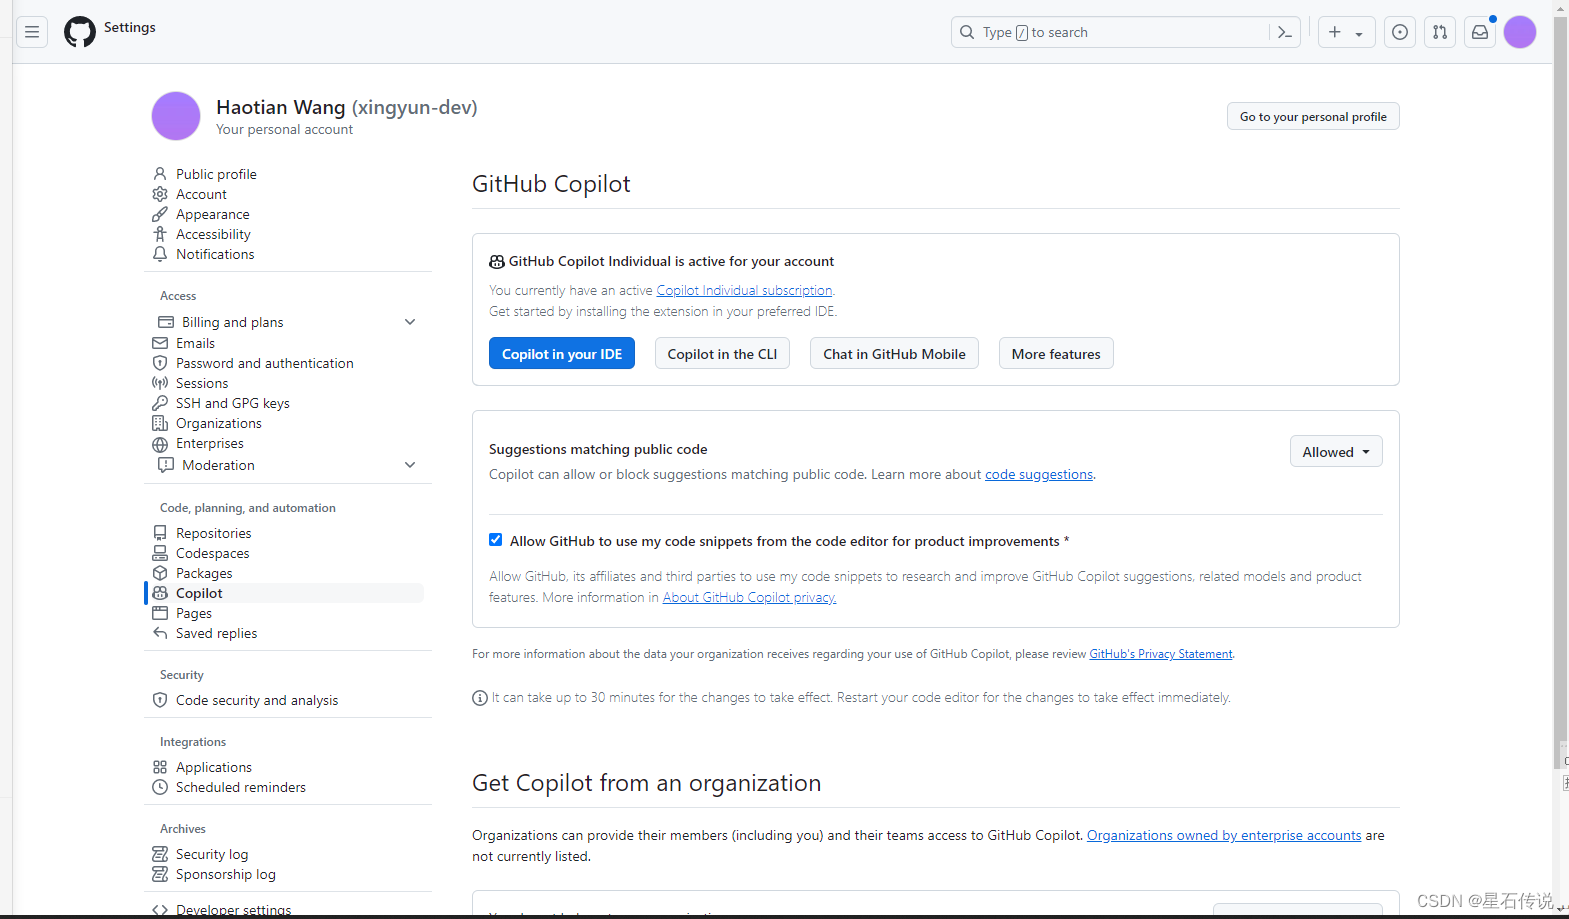Click the Haotian Wang account name
This screenshot has width=1569, height=919.
coord(281,107)
